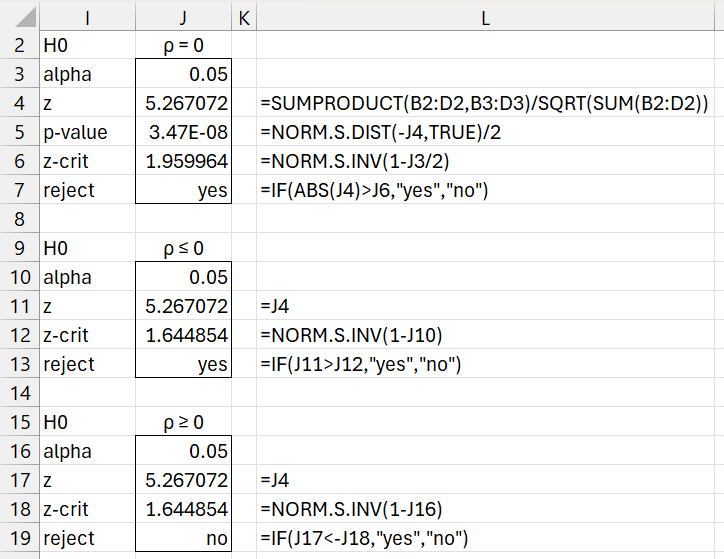724x559 pixels.
Task: Select the =IF(ABS(J4)>J6) formula cell
Action: 373,190
